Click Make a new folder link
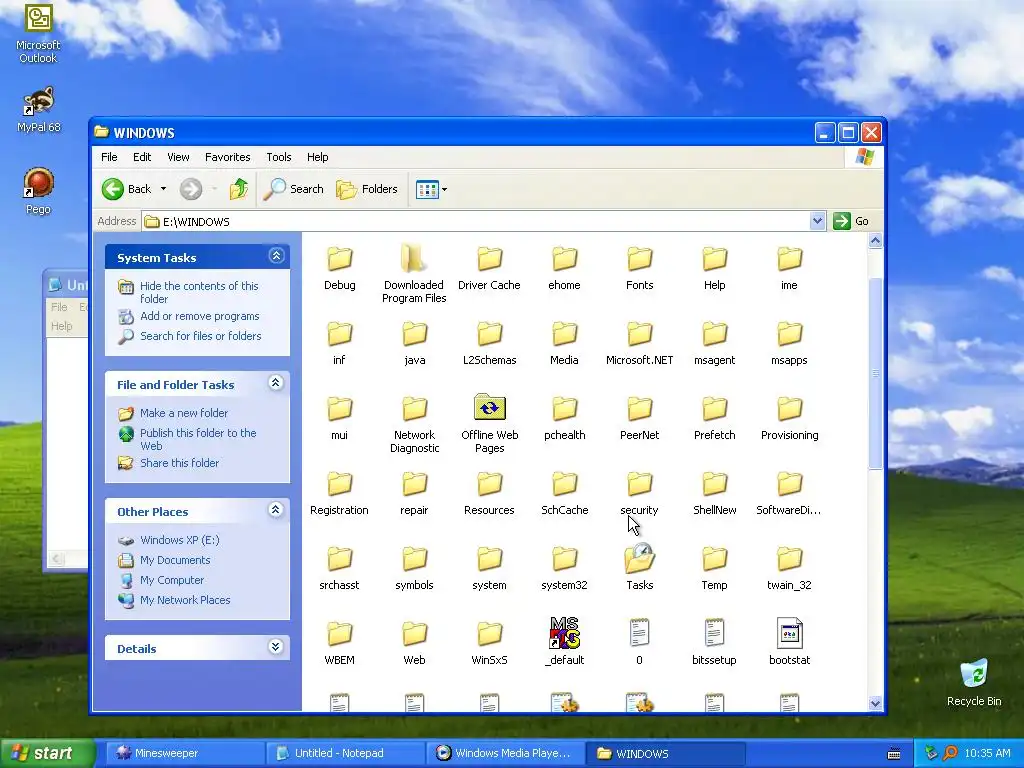 (184, 413)
